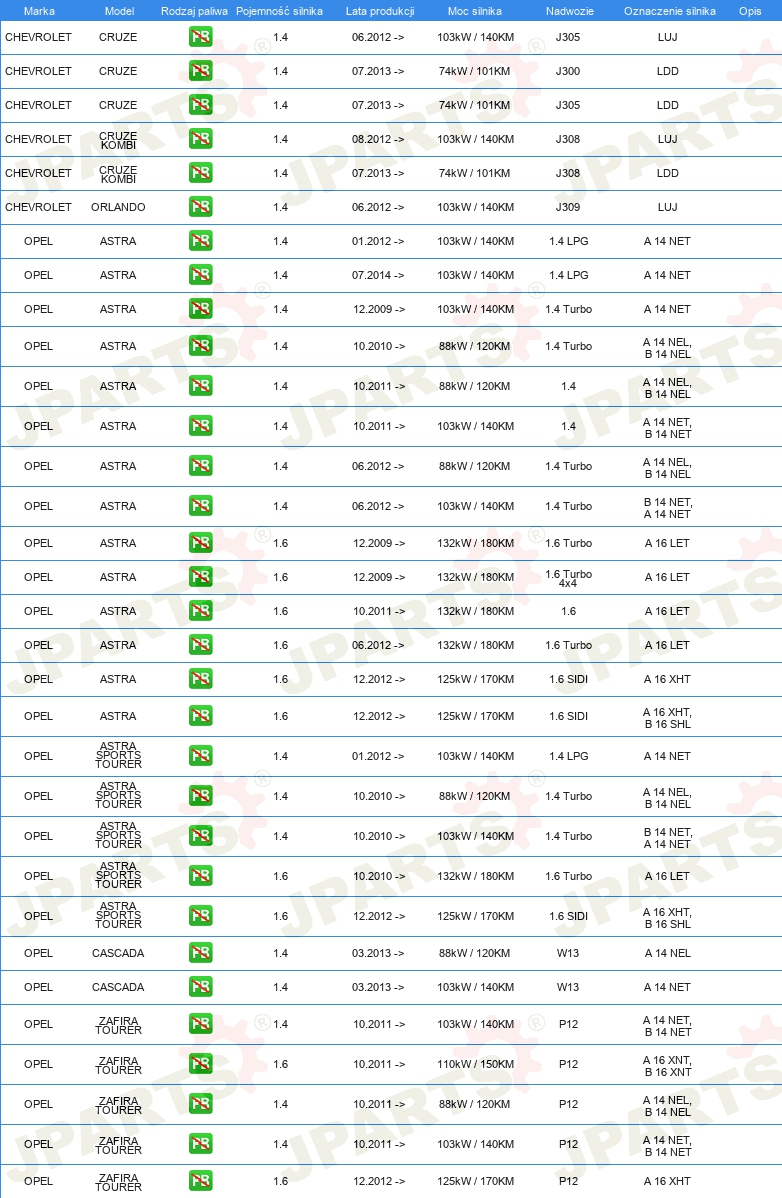Click fuel icon for Astra 10.2011 88kW row
Screen dimensions: 782x1198
(x=201, y=386)
